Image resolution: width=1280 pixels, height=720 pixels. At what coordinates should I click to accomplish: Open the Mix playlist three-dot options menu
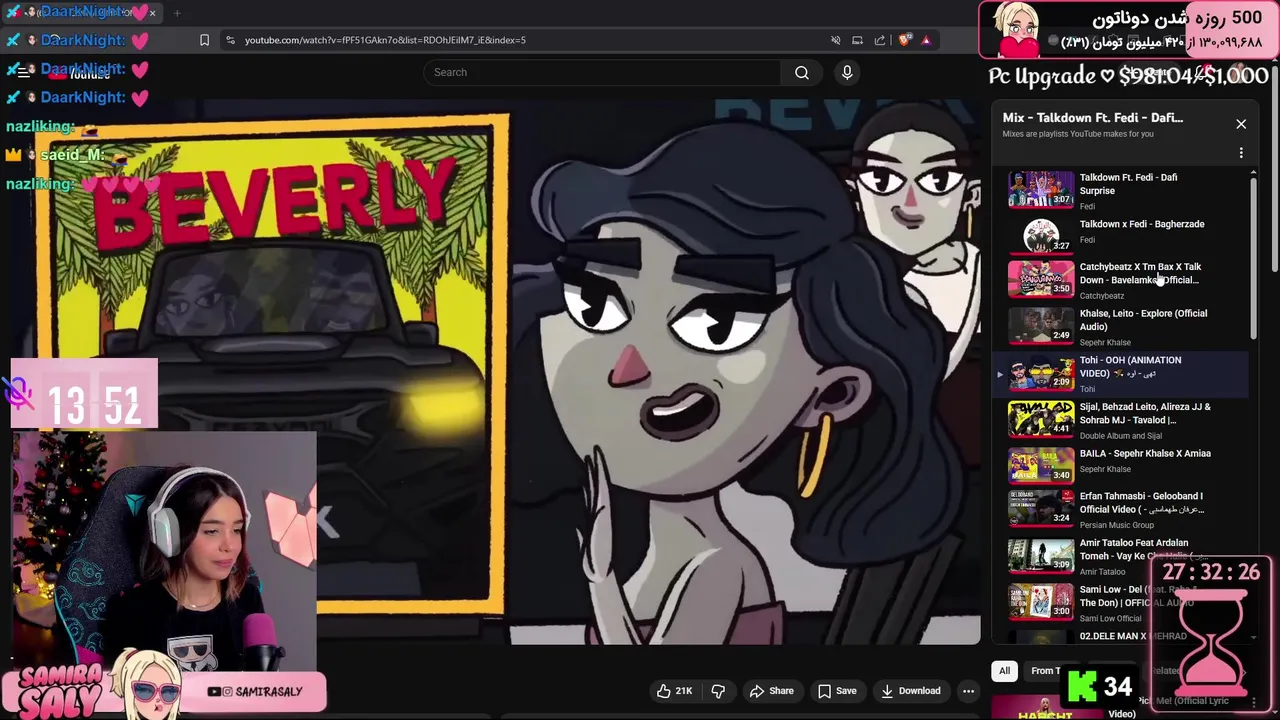pos(1241,153)
